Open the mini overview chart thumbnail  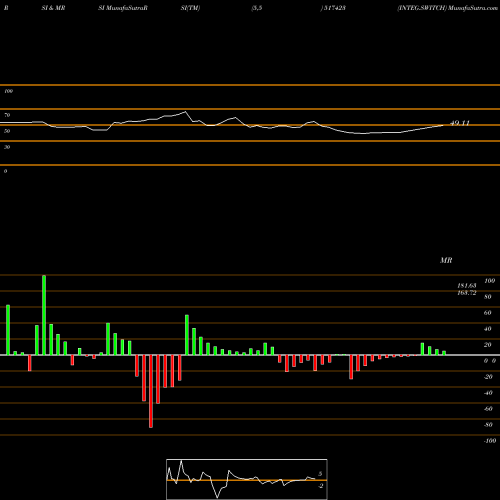[247, 479]
